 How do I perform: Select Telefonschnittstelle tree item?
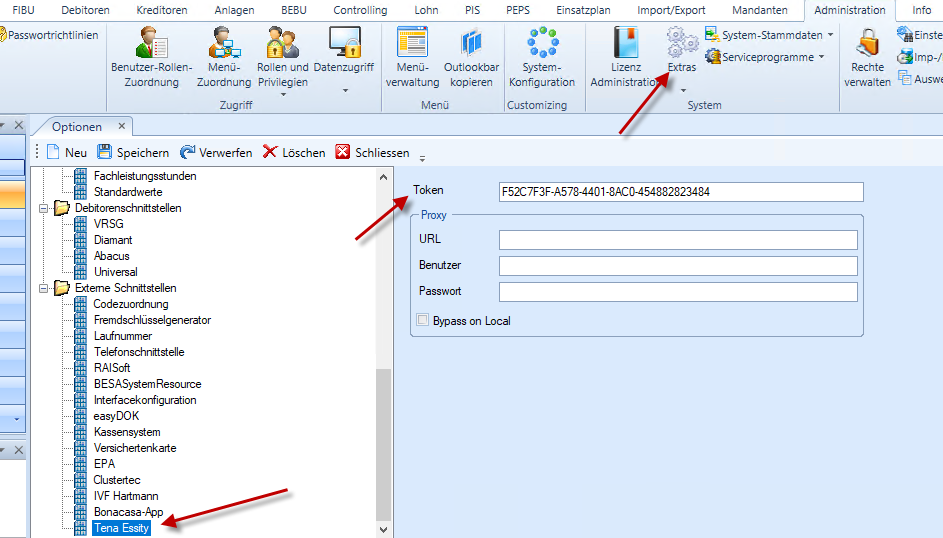[x=139, y=352]
